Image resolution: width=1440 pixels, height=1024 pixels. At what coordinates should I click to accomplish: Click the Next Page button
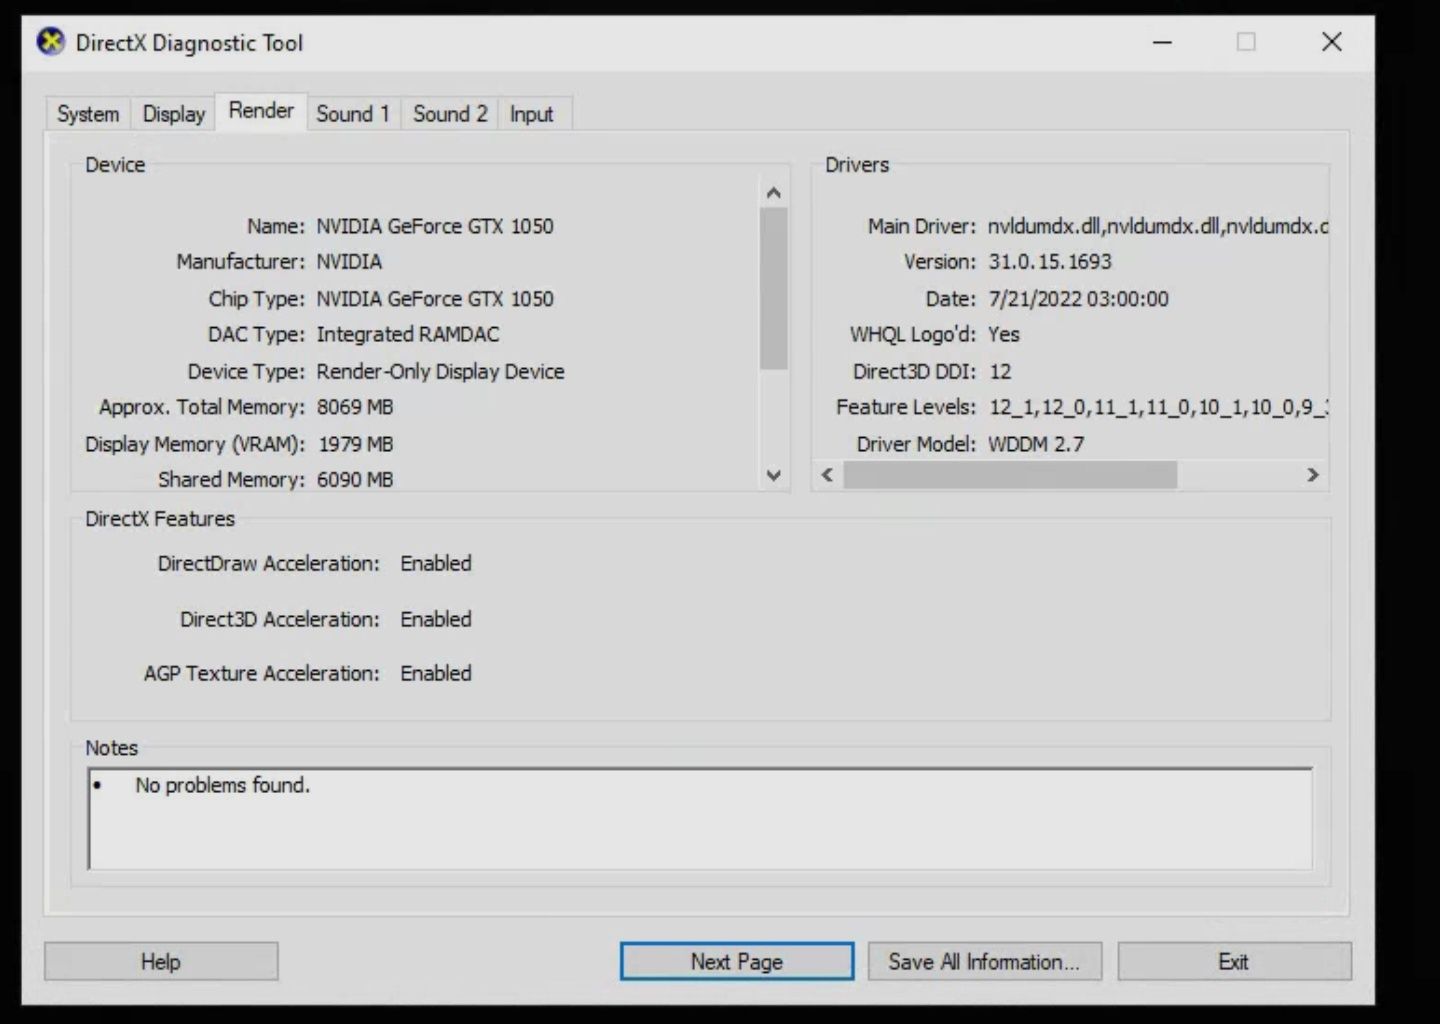coord(737,962)
